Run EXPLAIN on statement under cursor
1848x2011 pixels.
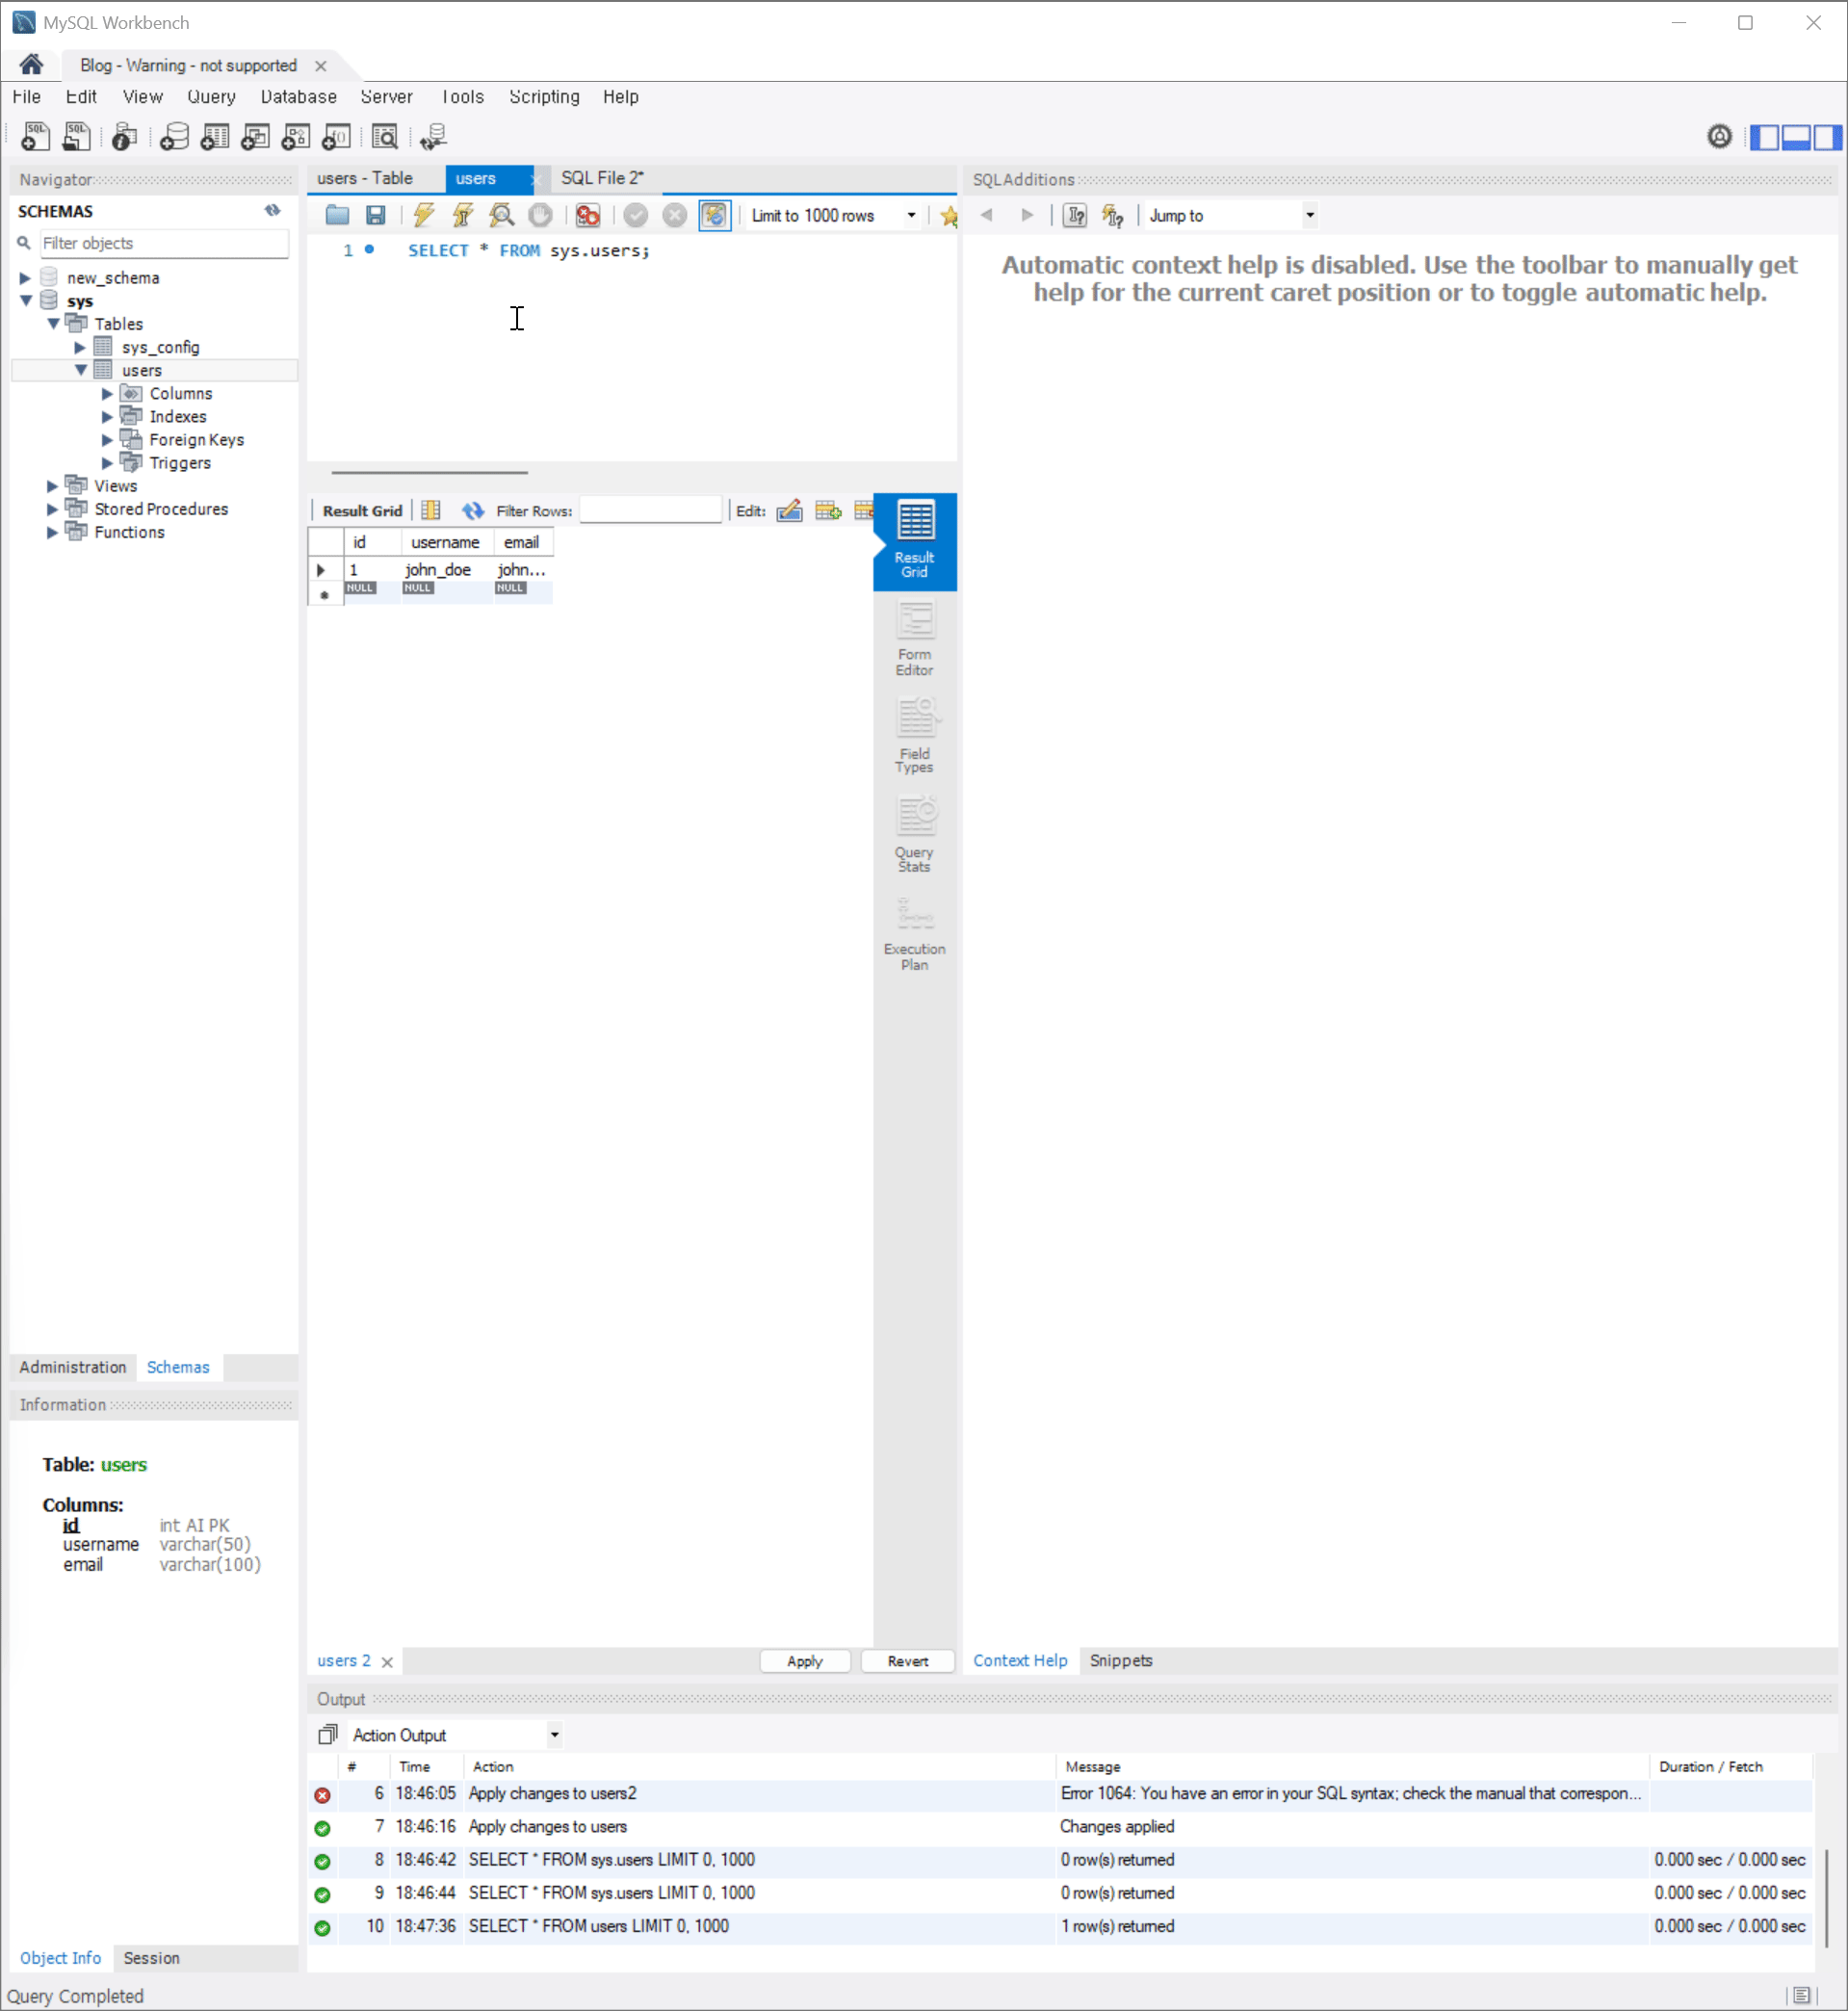(502, 215)
